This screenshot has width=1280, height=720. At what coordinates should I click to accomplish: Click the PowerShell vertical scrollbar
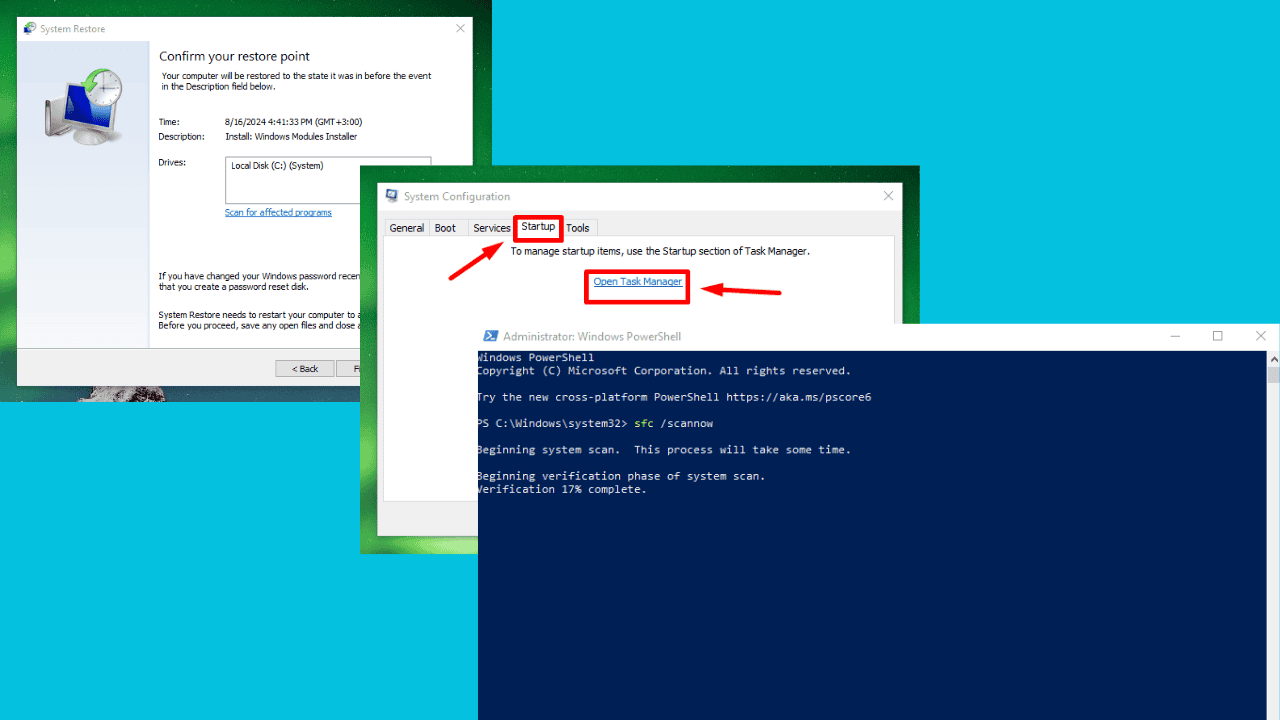[x=1273, y=535]
